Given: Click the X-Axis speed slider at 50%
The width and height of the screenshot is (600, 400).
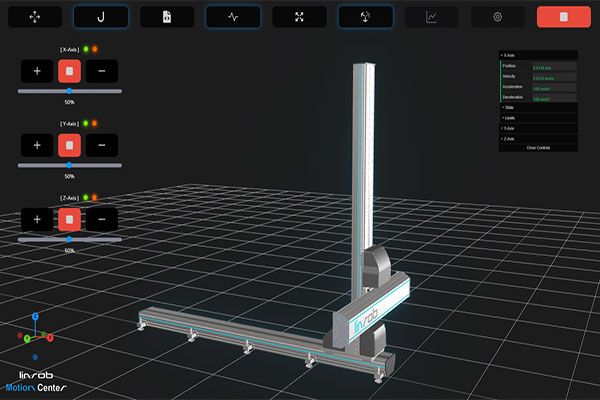Looking at the screenshot, I should click(x=69, y=91).
